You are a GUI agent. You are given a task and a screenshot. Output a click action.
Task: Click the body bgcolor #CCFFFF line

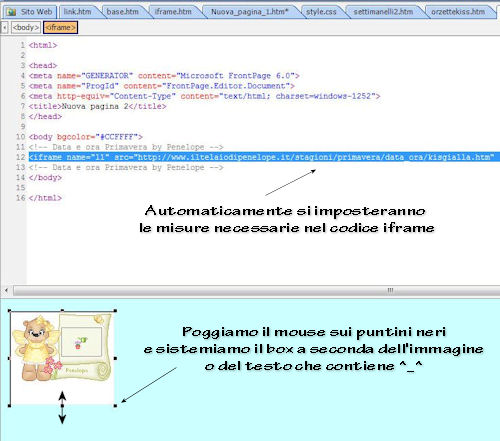[x=86, y=137]
